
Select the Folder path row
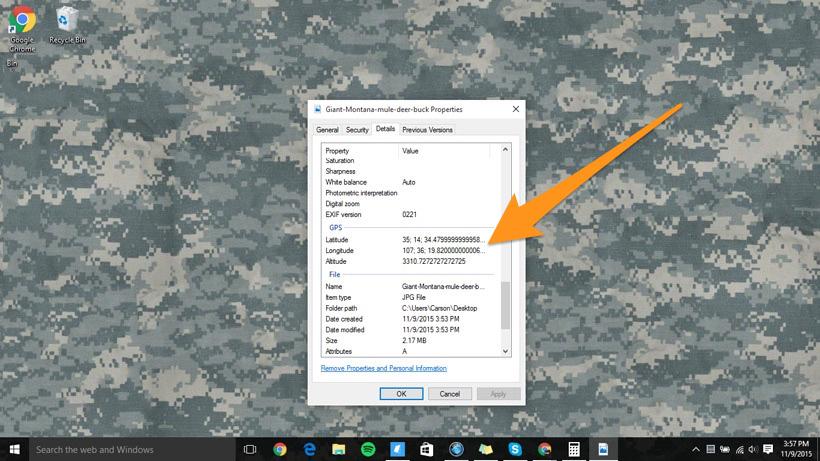click(x=407, y=308)
